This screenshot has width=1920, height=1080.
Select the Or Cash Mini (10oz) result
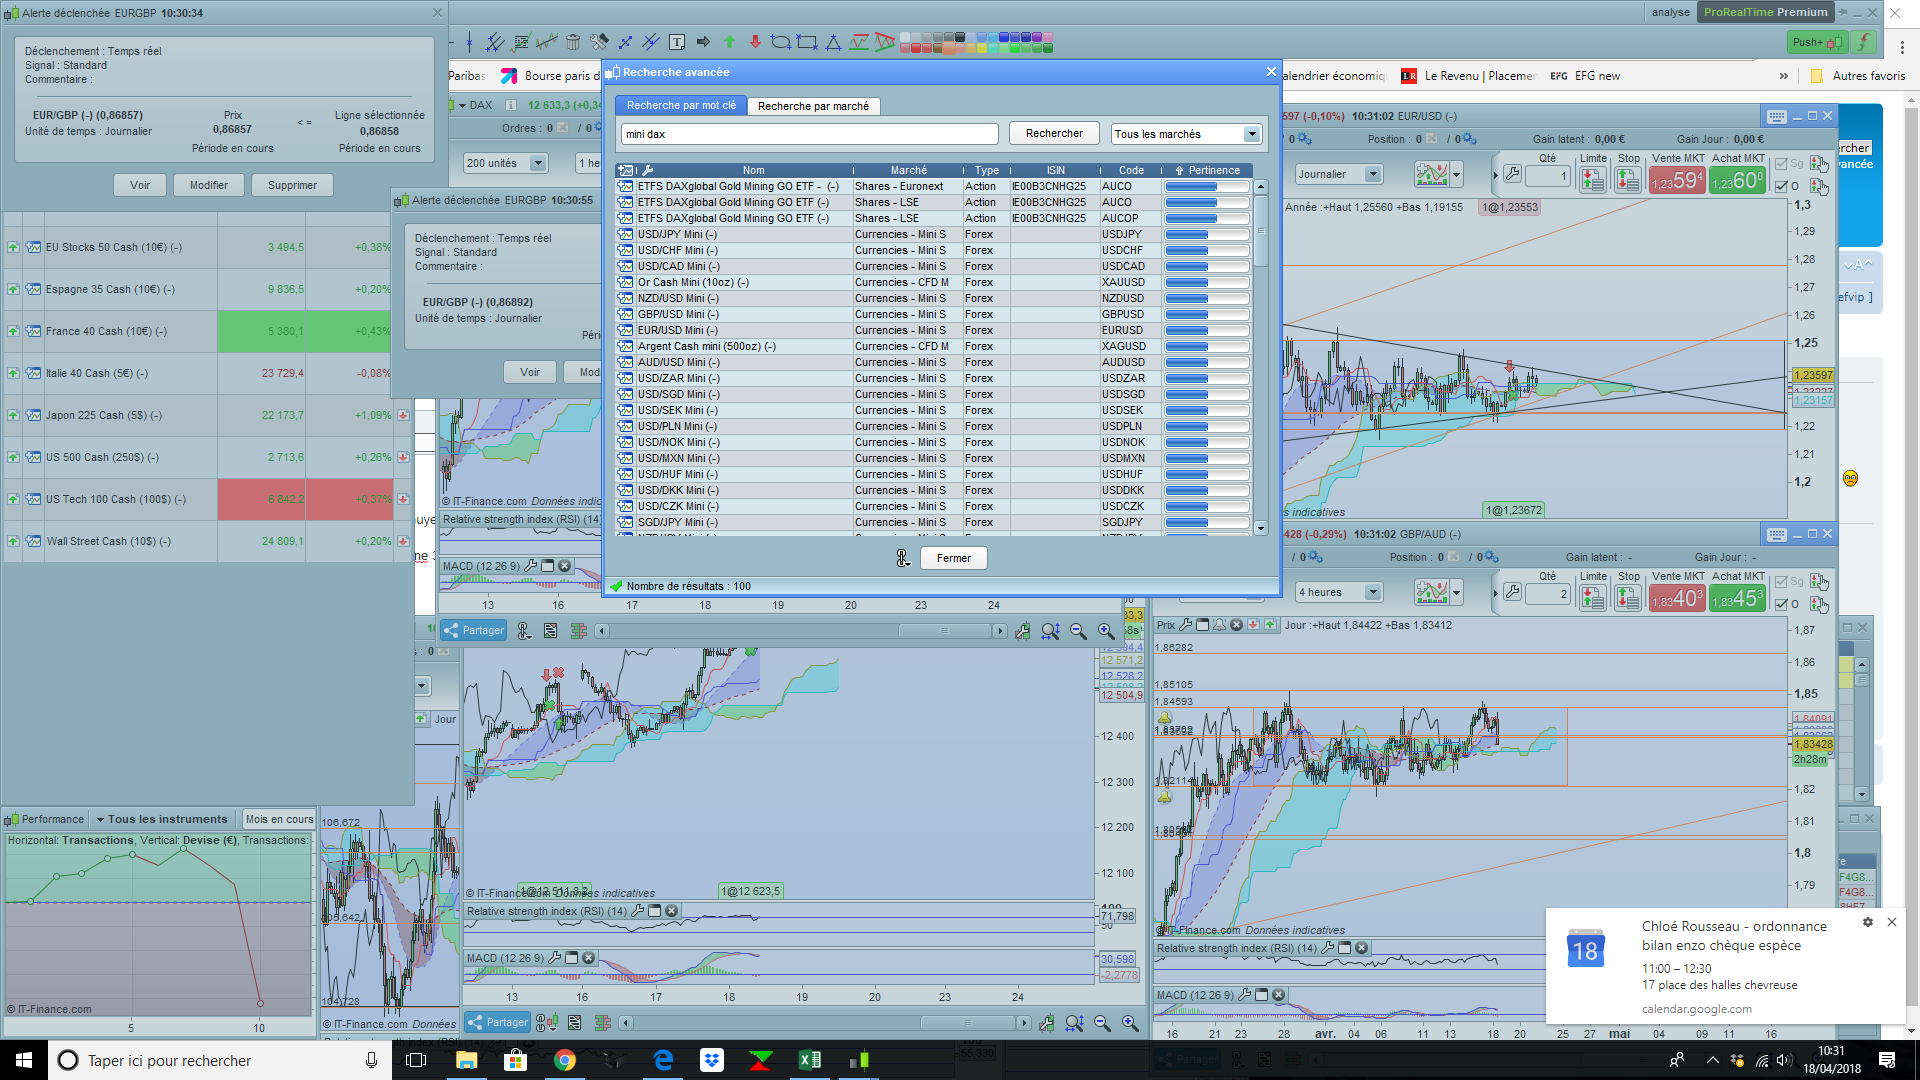[932, 282]
